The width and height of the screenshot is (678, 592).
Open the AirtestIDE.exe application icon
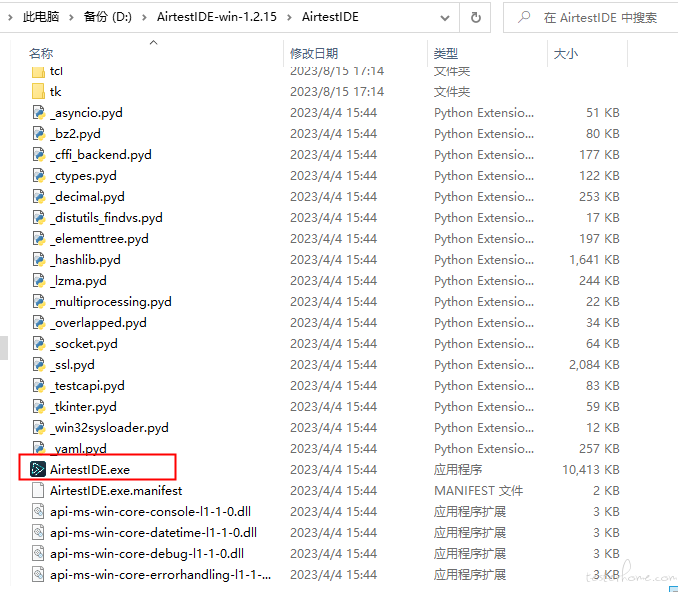38,469
